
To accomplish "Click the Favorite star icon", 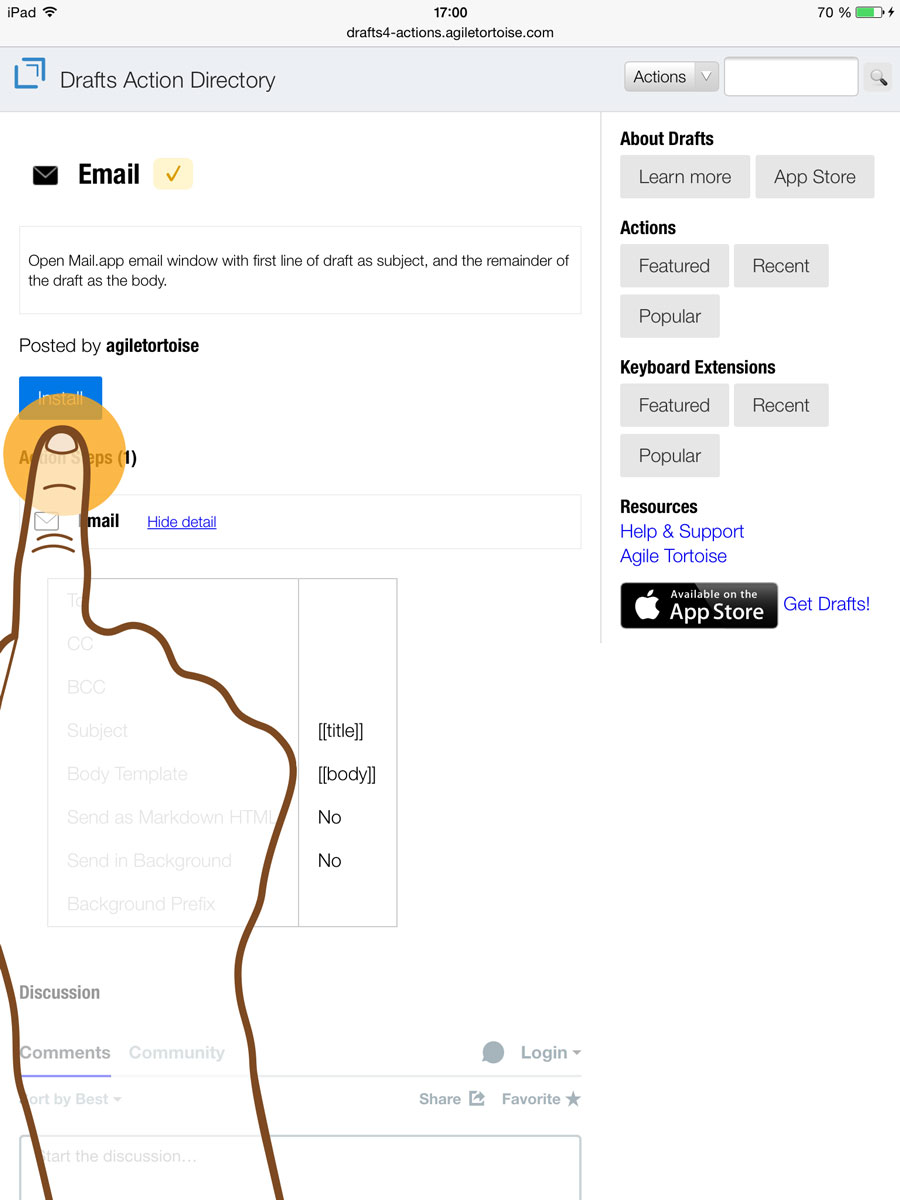I will click(573, 1099).
